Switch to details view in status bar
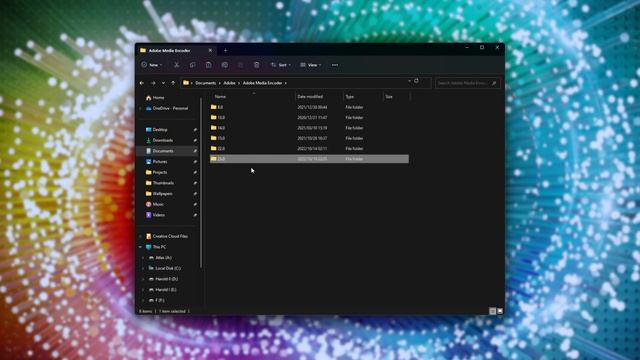The height and width of the screenshot is (360, 640). pyautogui.click(x=493, y=311)
